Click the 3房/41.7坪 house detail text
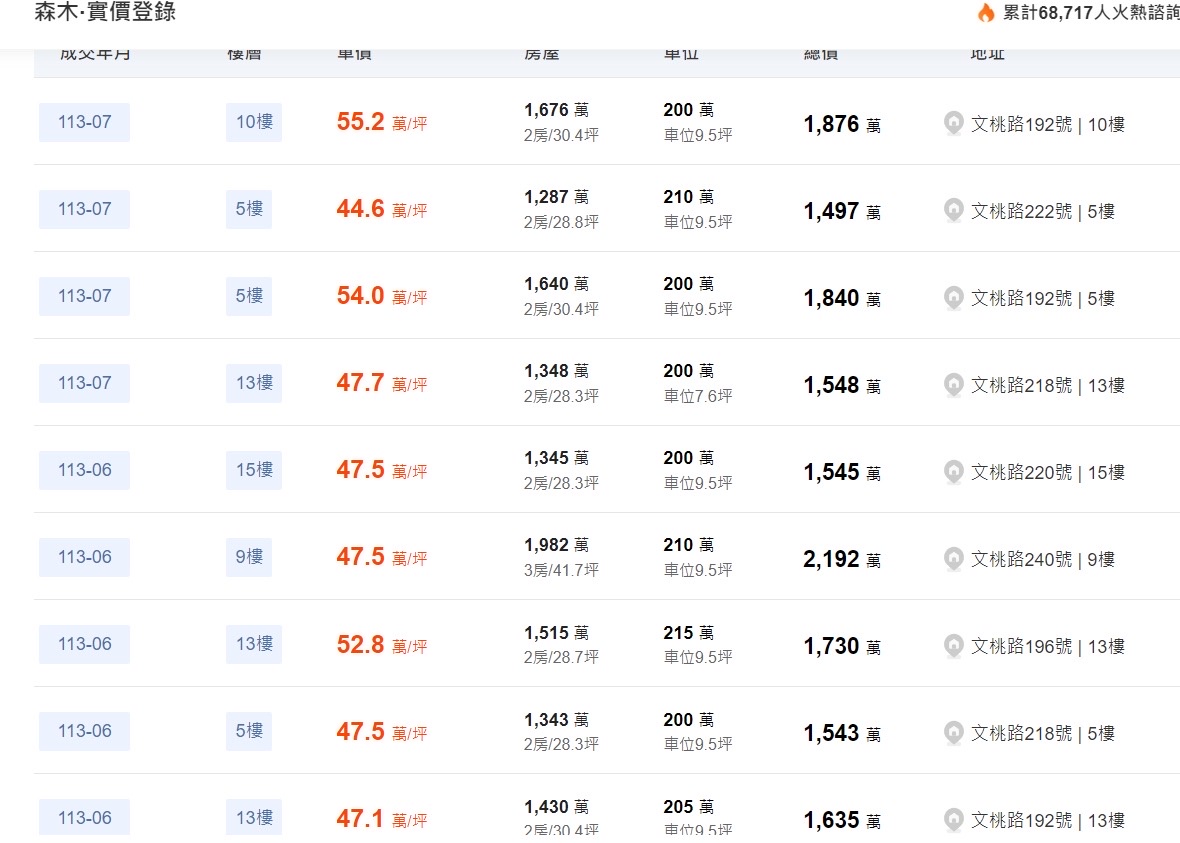The image size is (1180, 843). [x=561, y=570]
